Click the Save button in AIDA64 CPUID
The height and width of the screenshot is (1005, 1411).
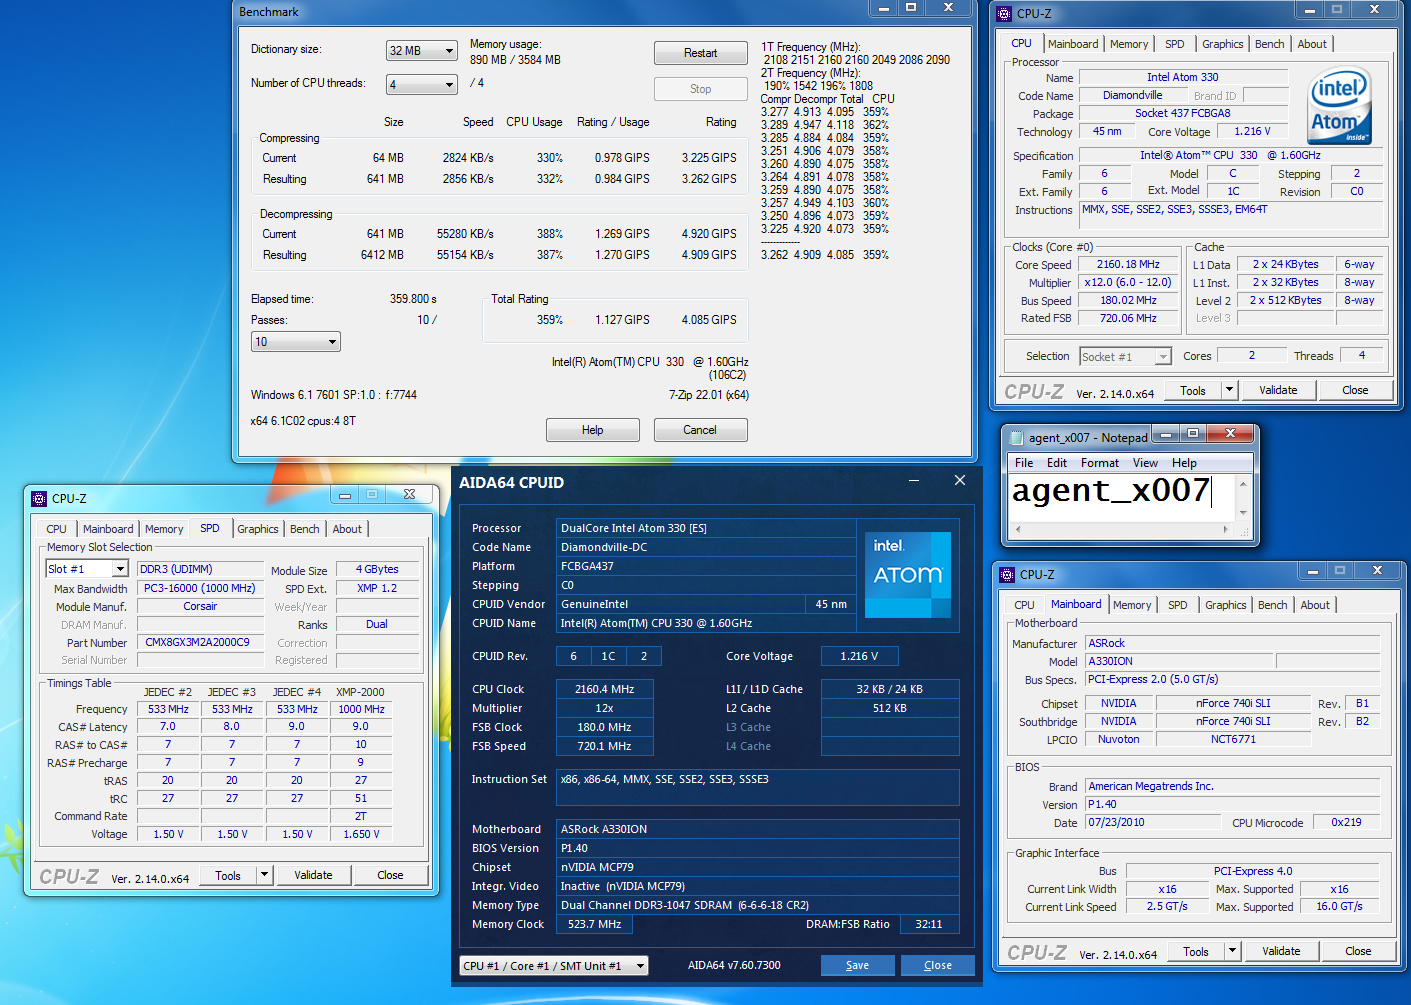(857, 965)
